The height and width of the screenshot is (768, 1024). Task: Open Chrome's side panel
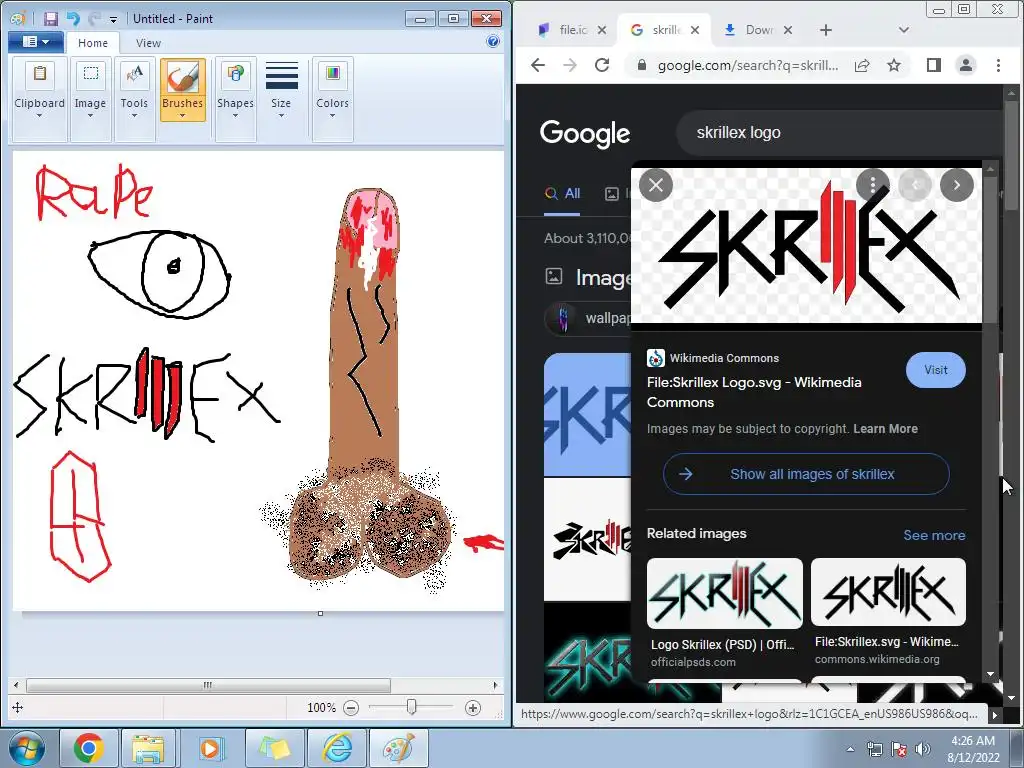click(934, 65)
